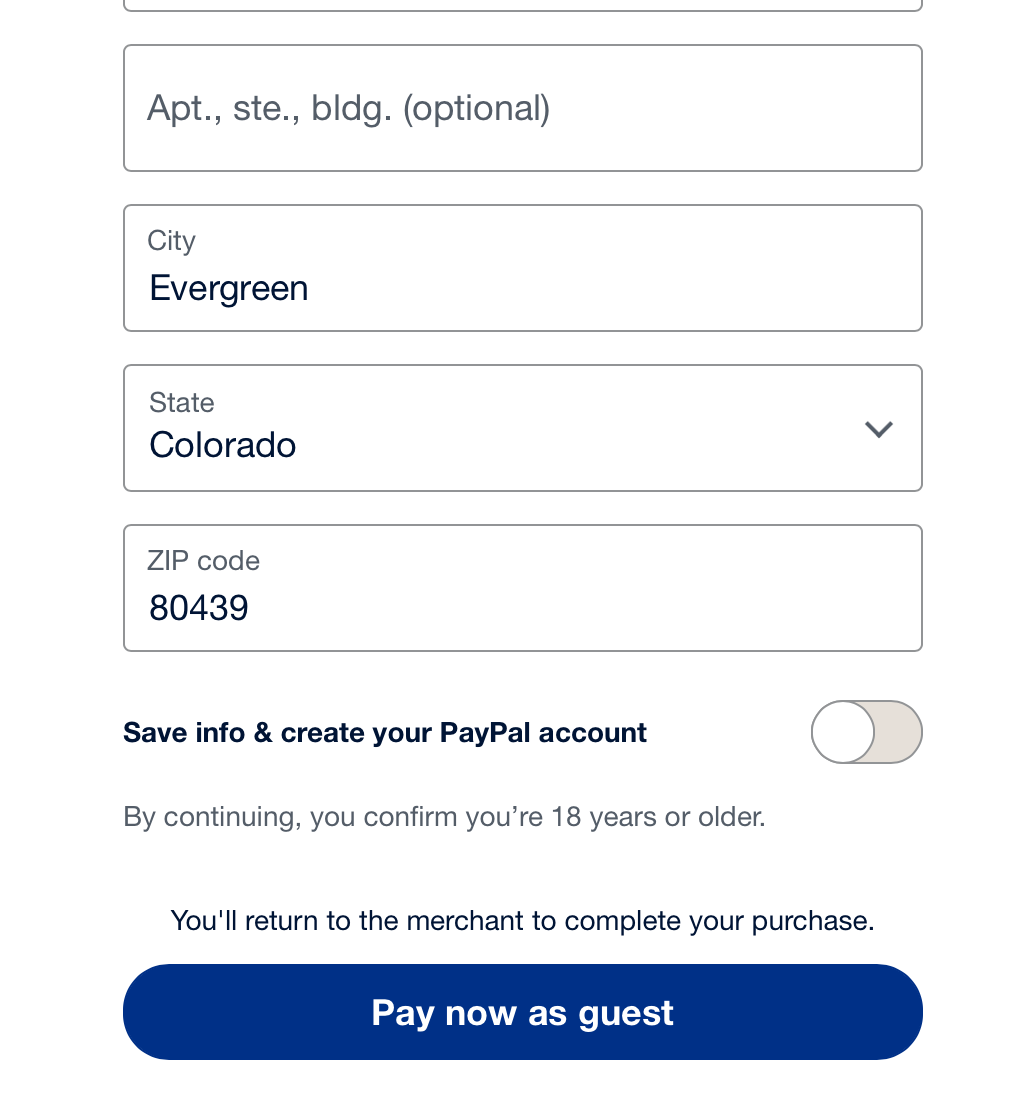Select the Colorado value in State
This screenshot has height=1100, width=1017.
(x=223, y=445)
